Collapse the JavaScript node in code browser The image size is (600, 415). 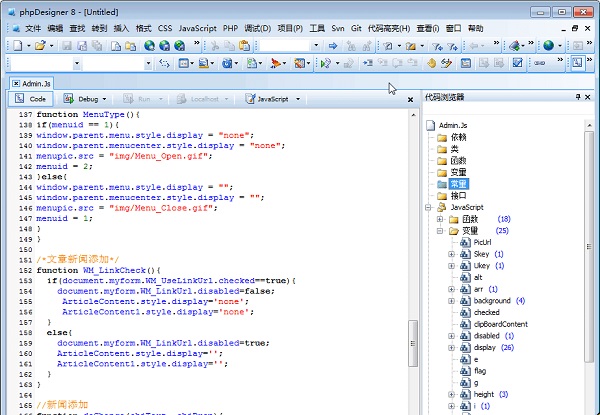[429, 207]
